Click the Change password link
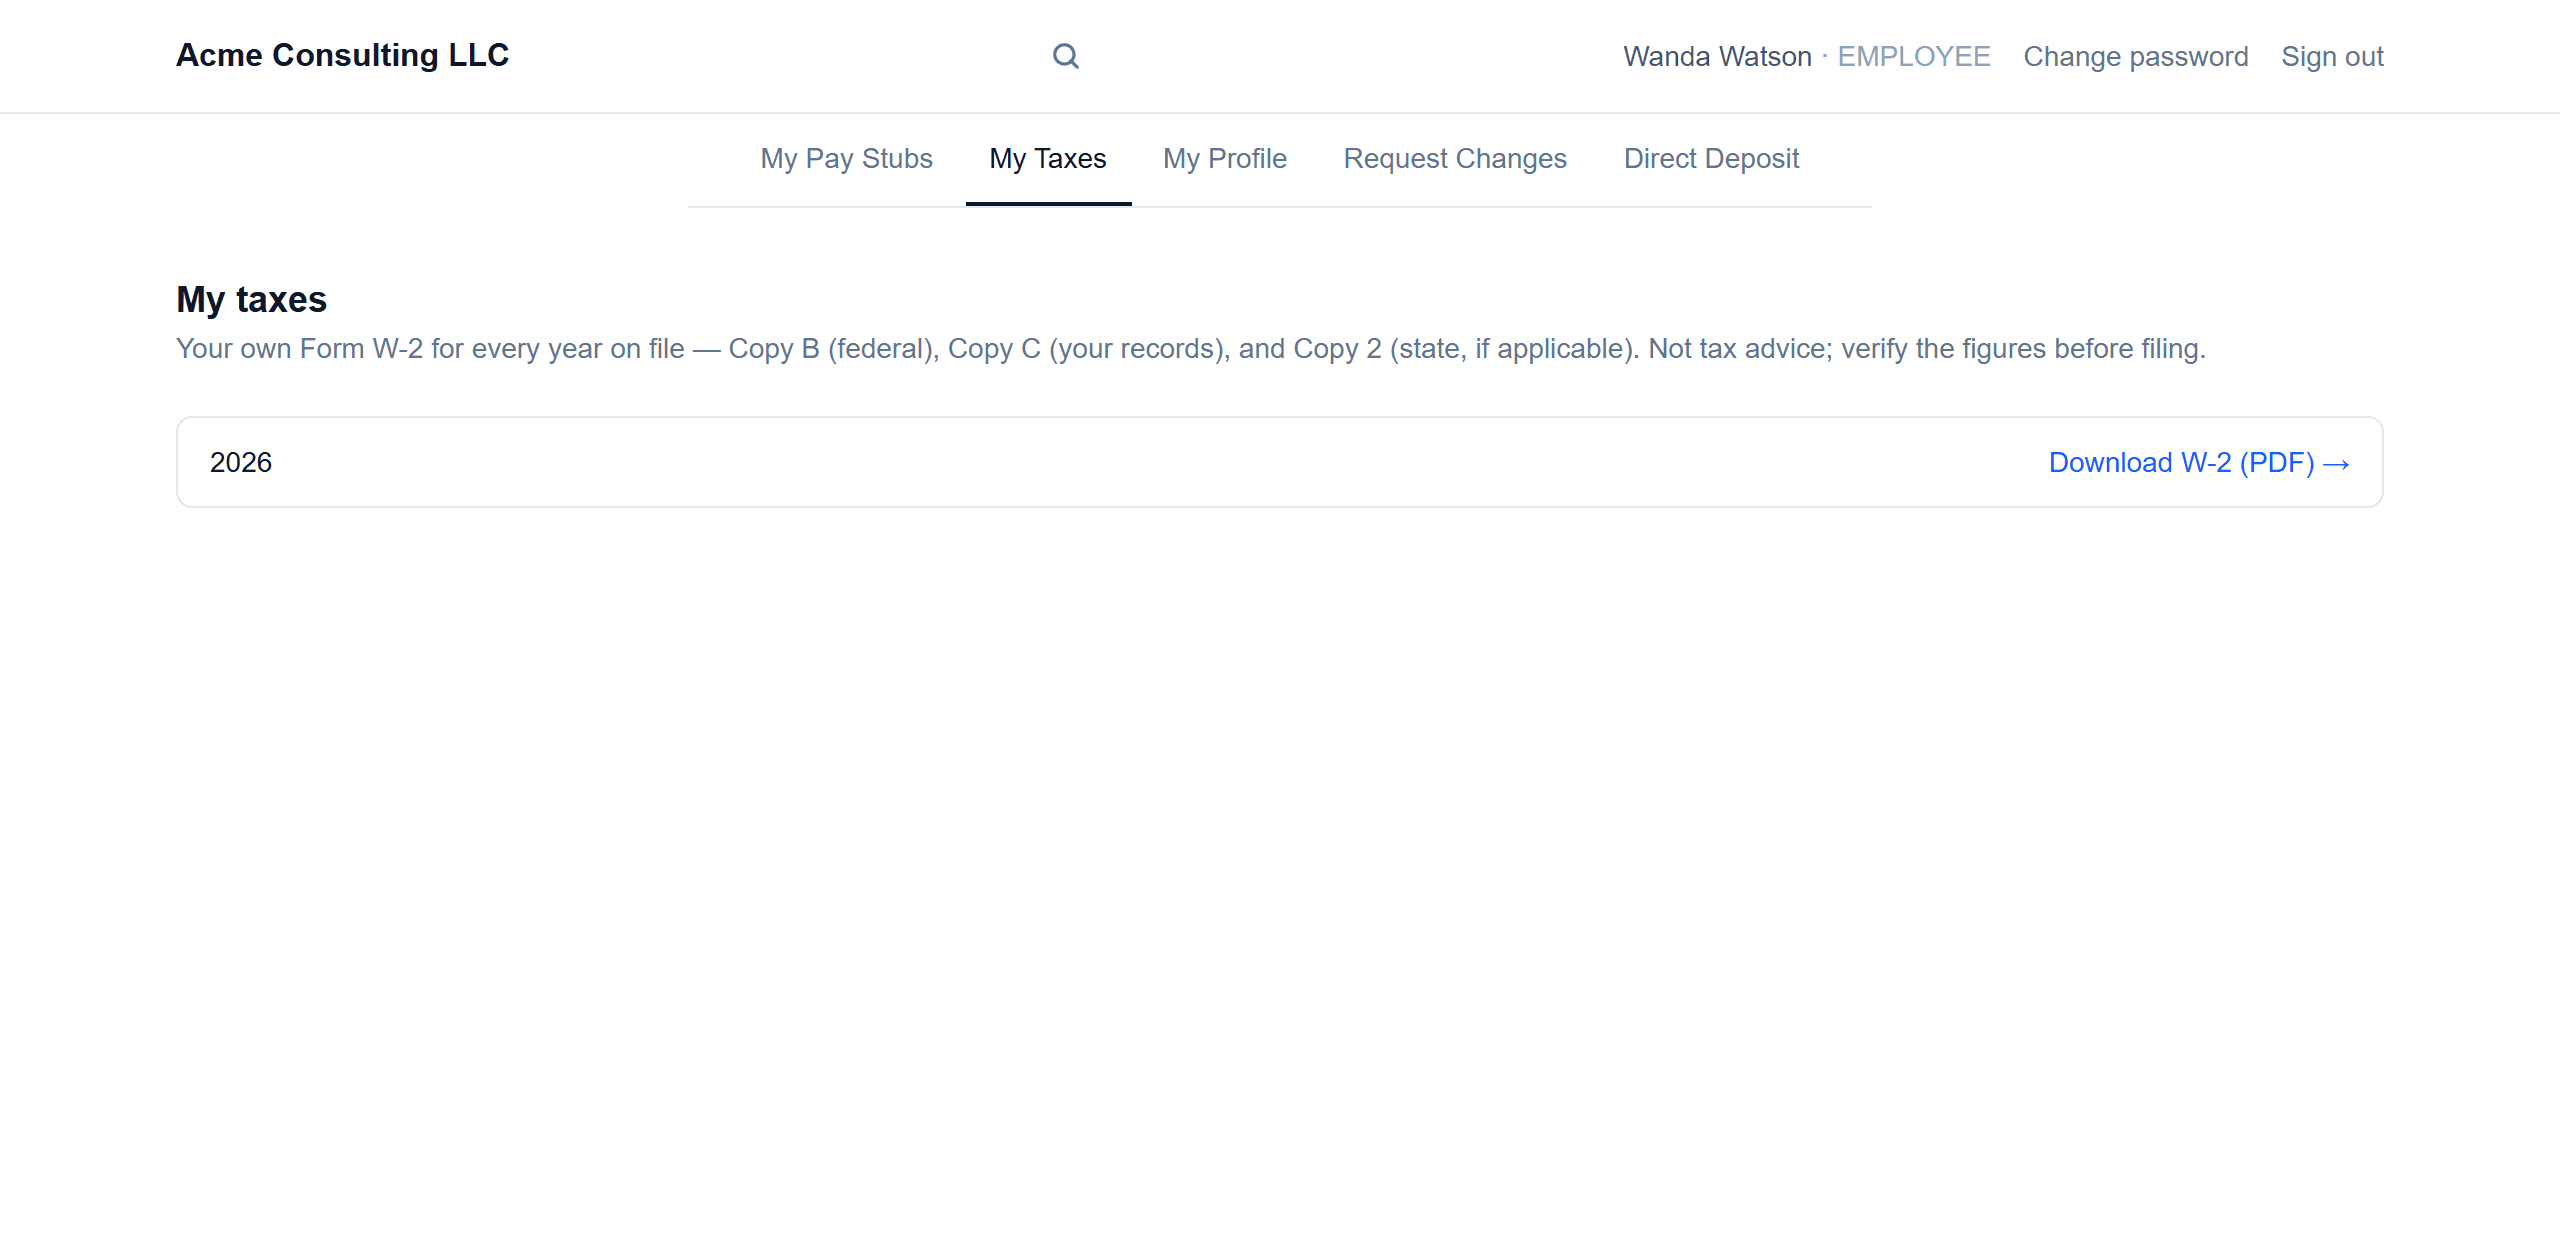The width and height of the screenshot is (2560, 1240). (2136, 56)
